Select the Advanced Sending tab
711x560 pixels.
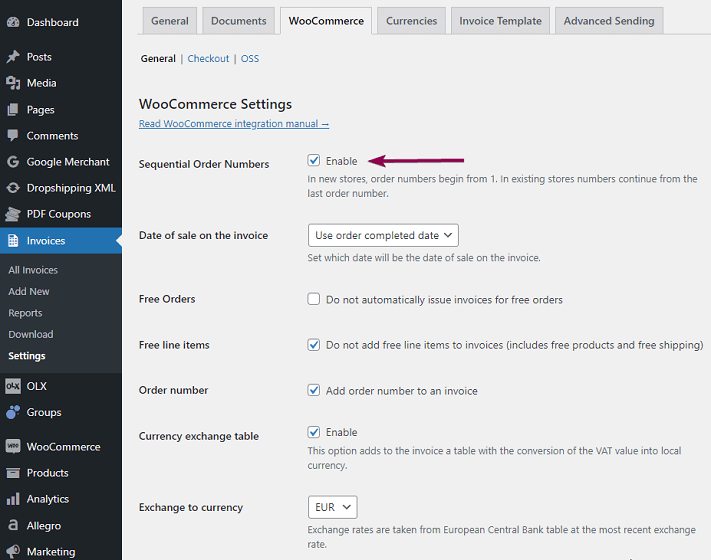(x=608, y=21)
